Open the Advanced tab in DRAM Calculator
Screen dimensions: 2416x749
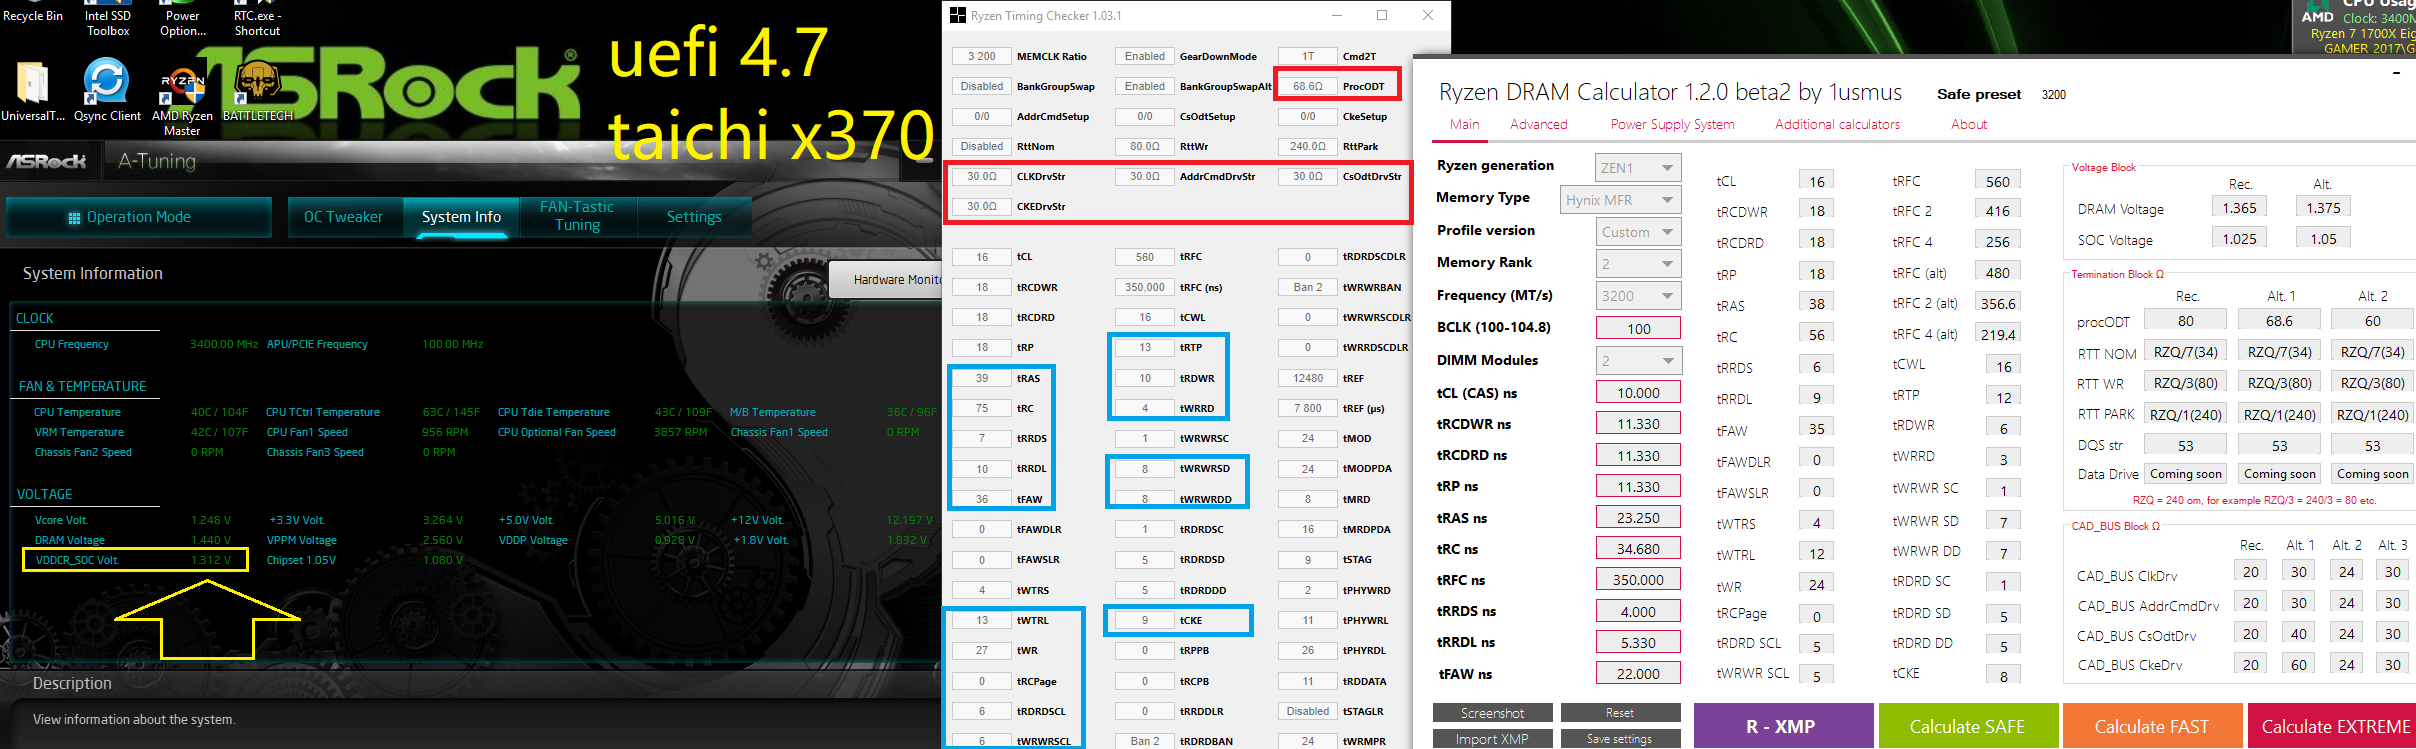point(1538,124)
